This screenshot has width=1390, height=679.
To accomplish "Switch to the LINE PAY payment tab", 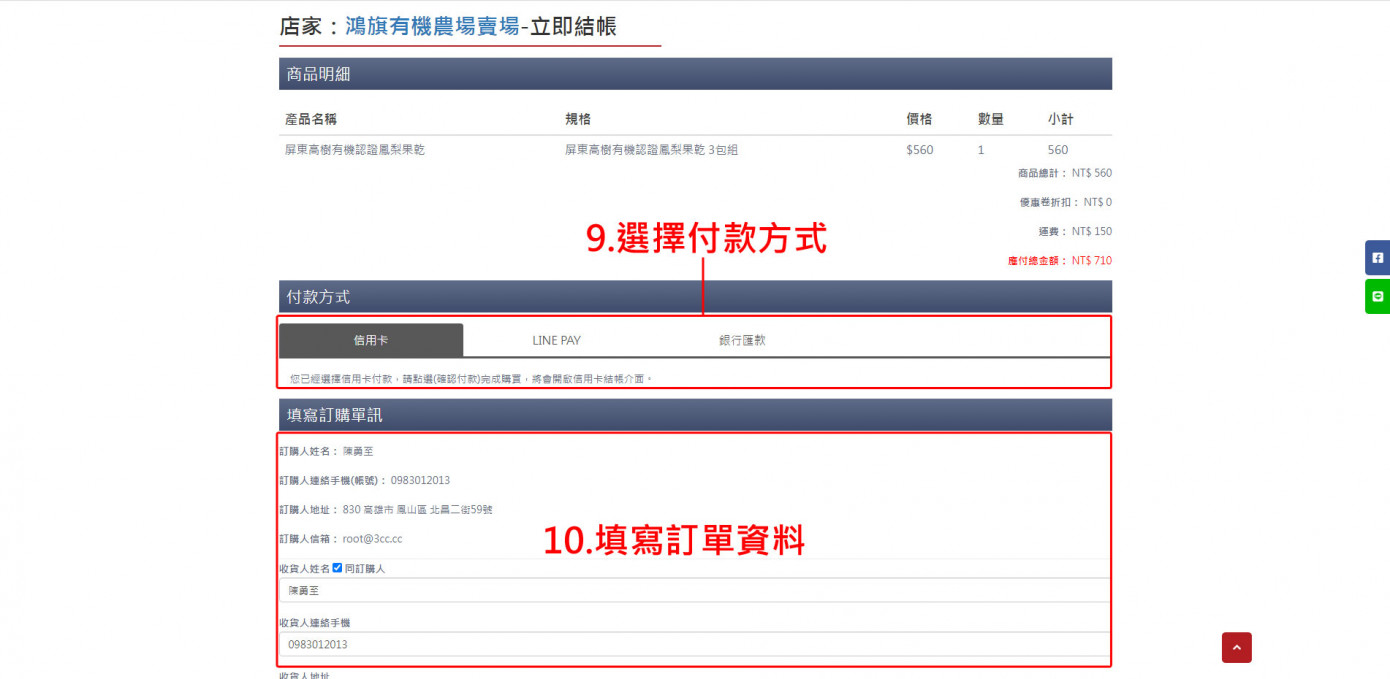I will tap(556, 340).
